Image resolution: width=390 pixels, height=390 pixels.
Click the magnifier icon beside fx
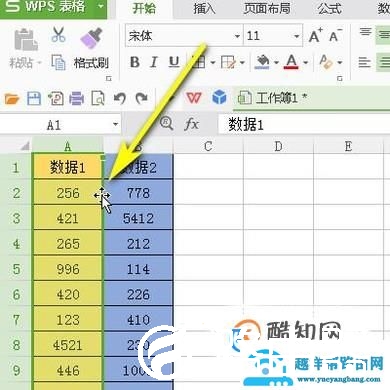click(x=166, y=123)
